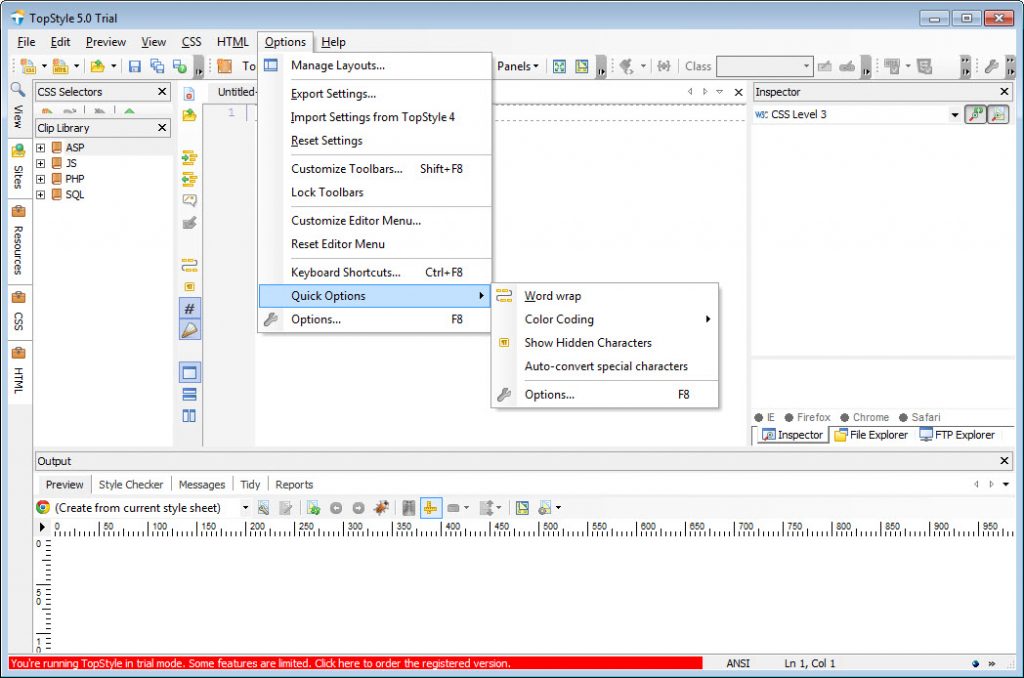Open the Sites side panel button
Image resolution: width=1024 pixels, height=678 pixels.
(x=18, y=168)
